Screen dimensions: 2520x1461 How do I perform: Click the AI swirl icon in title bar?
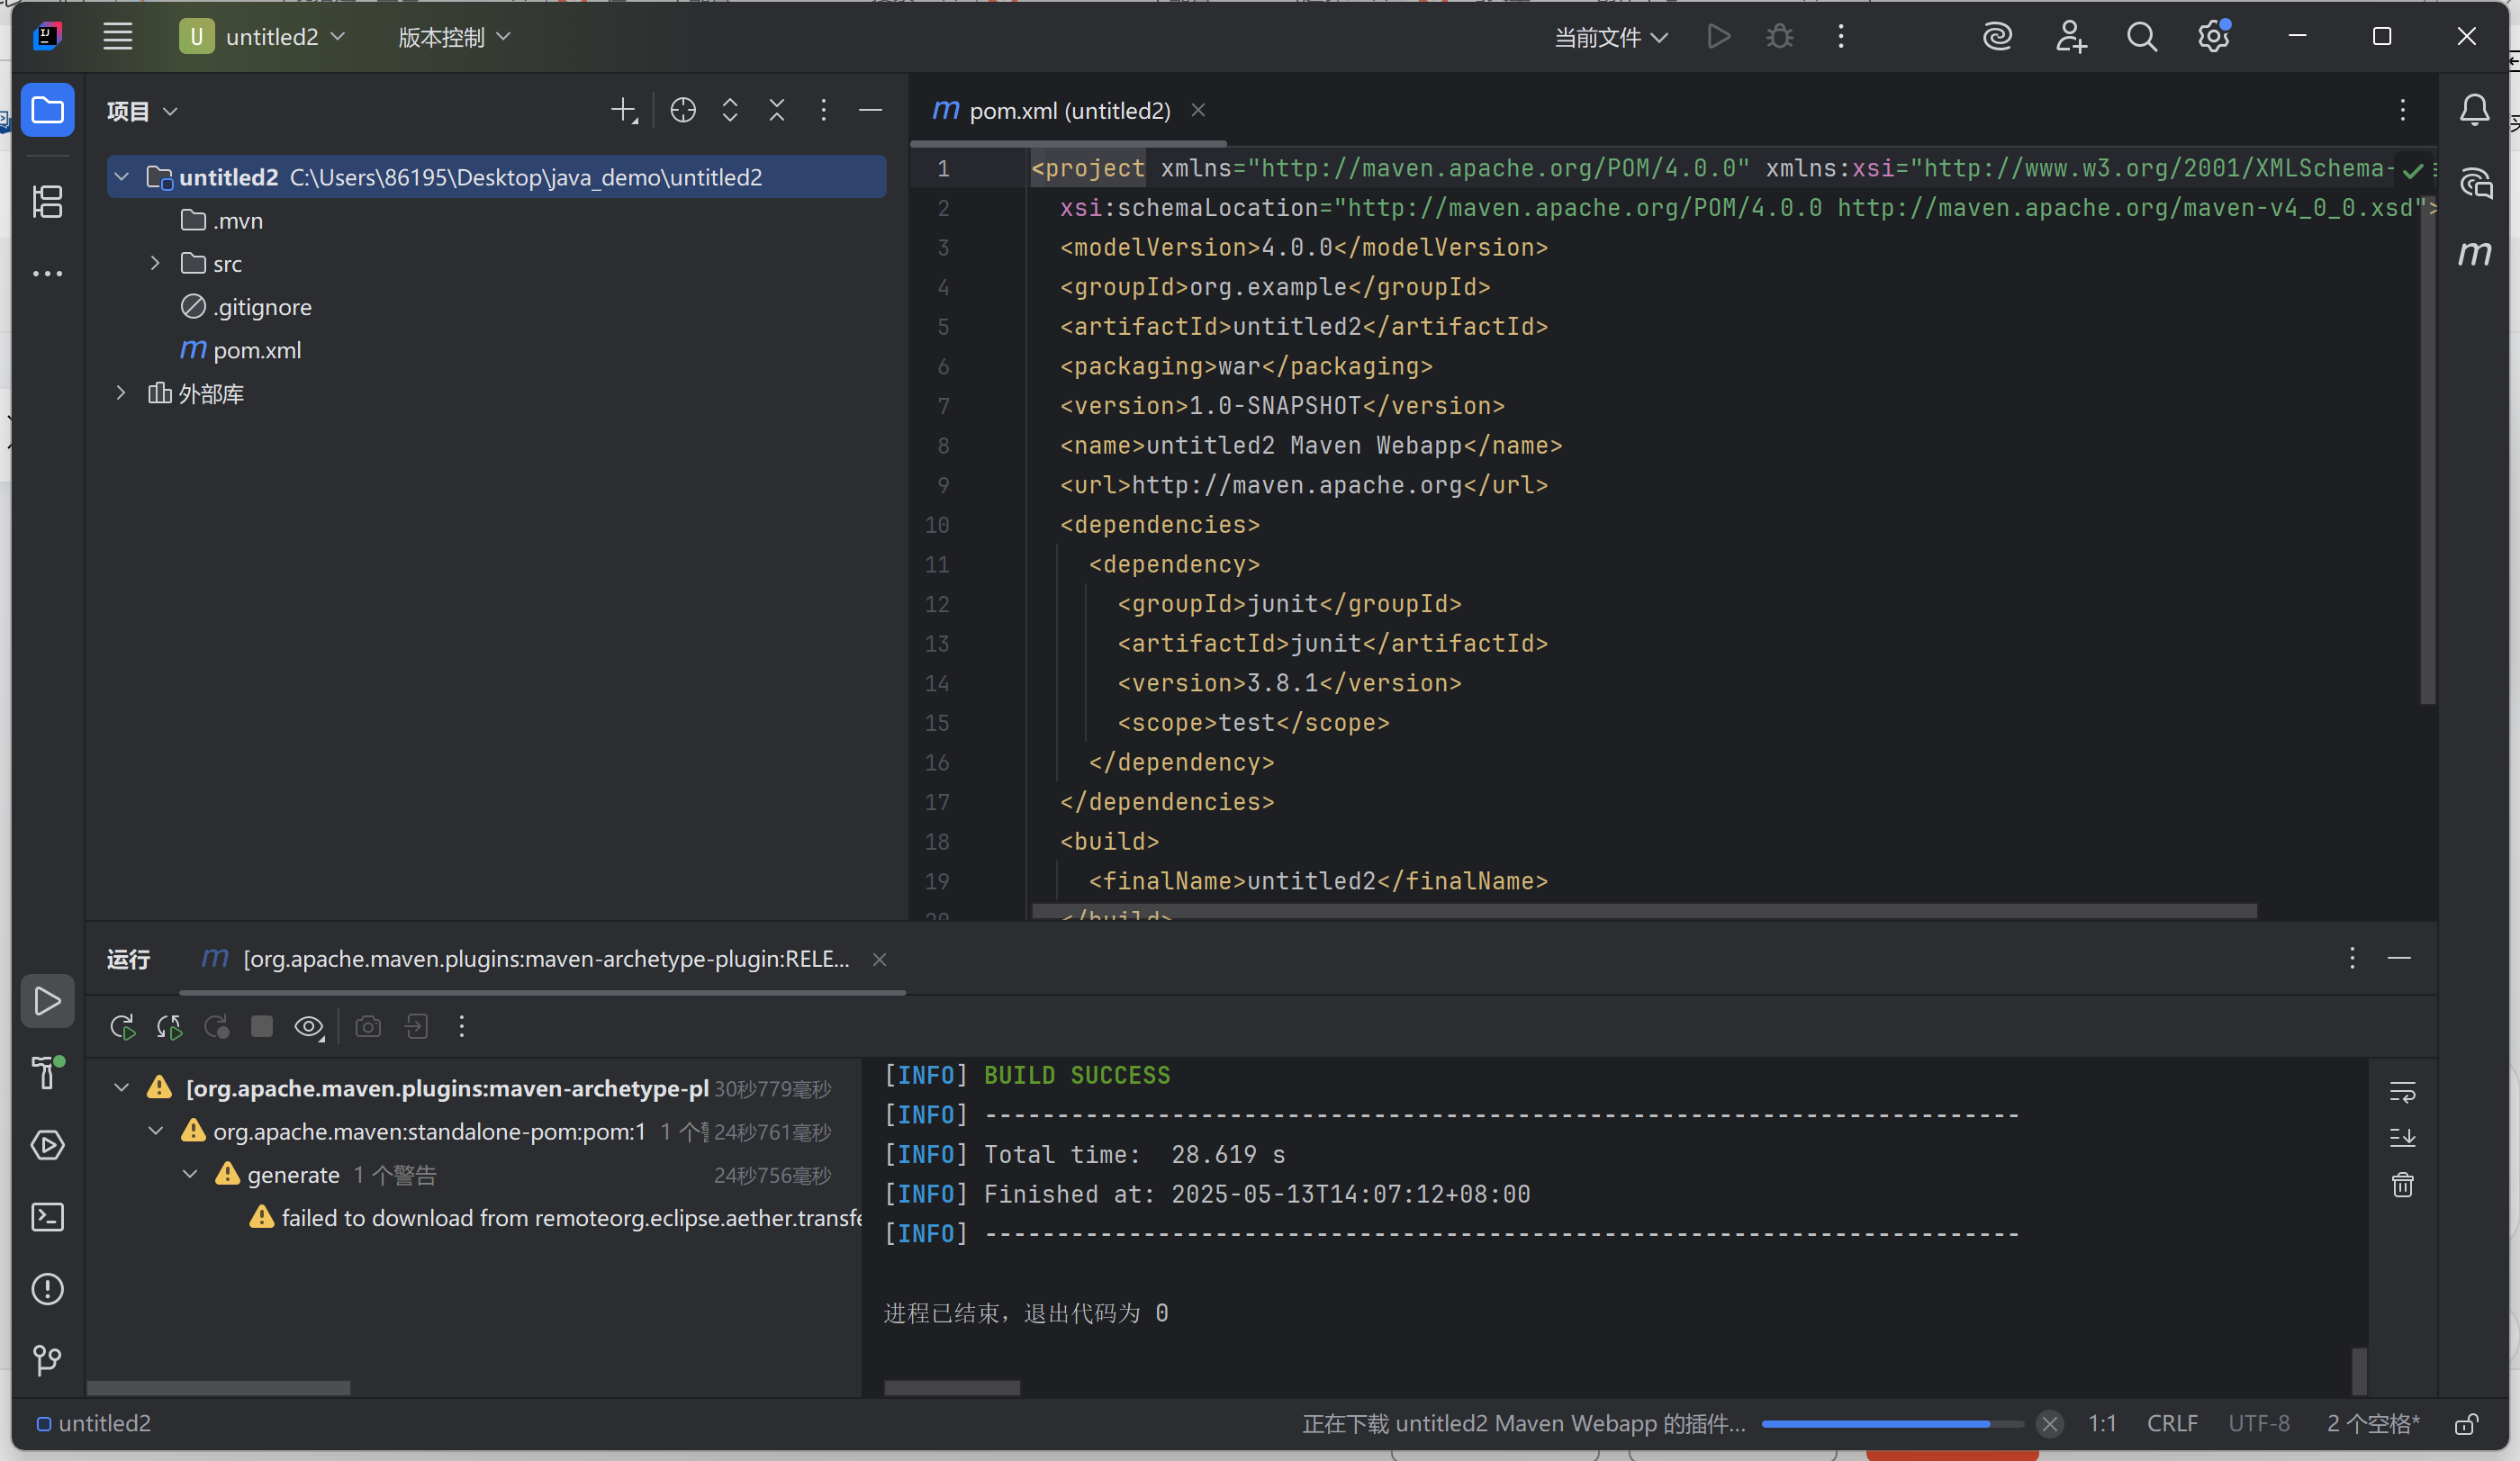click(1997, 37)
